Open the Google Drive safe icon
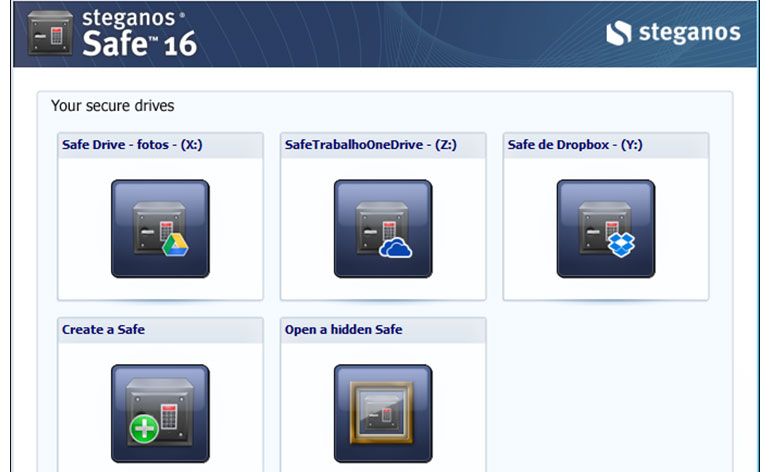Viewport: 770px width, 472px height. [160, 228]
